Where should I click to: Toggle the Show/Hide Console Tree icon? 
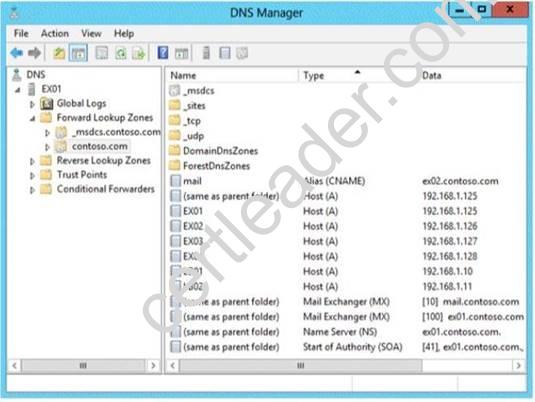78,53
